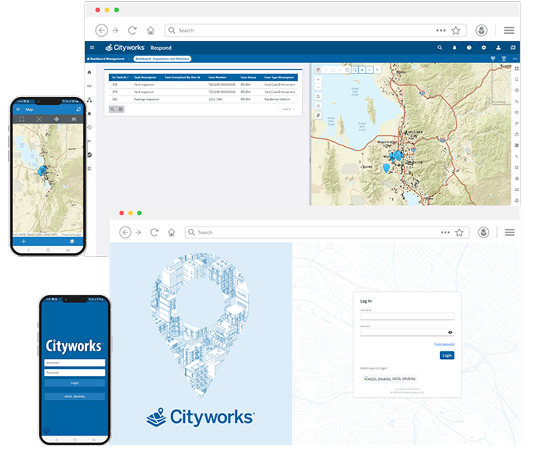The height and width of the screenshot is (450, 539).
Task: Click home button in top browser toolbar
Action: pos(151,30)
